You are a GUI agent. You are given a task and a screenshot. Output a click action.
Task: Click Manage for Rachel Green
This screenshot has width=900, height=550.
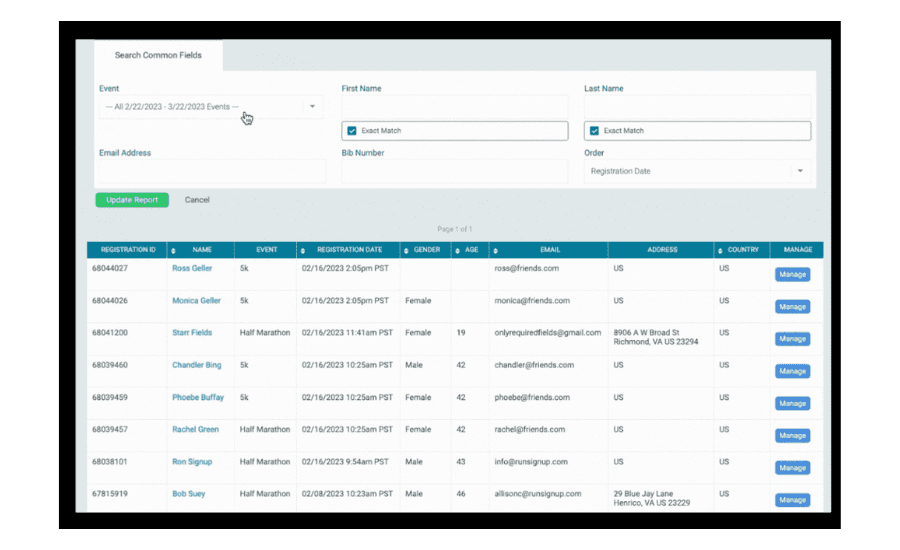[793, 436]
